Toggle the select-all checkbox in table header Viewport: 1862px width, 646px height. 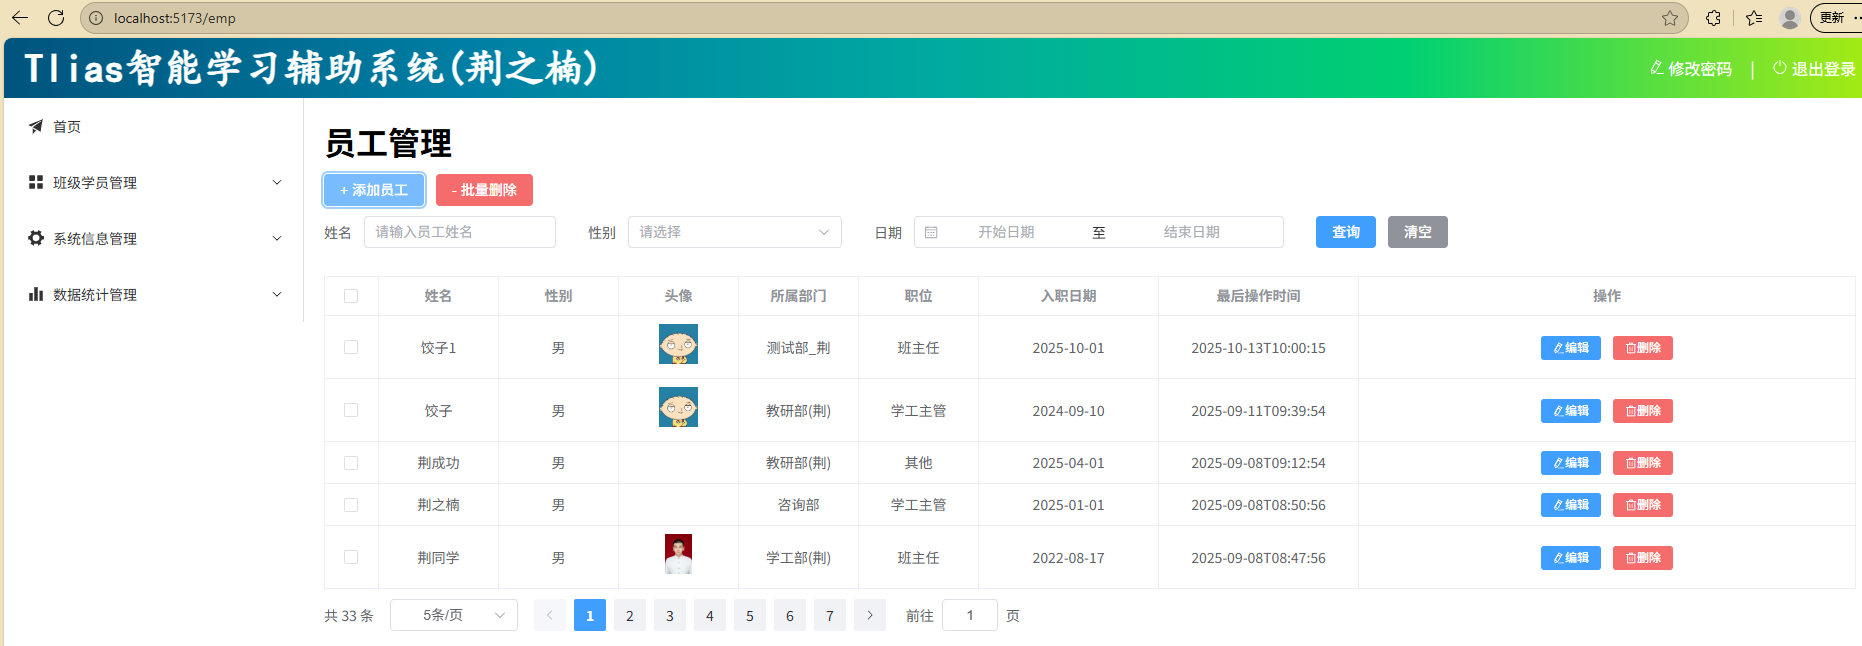[x=351, y=296]
